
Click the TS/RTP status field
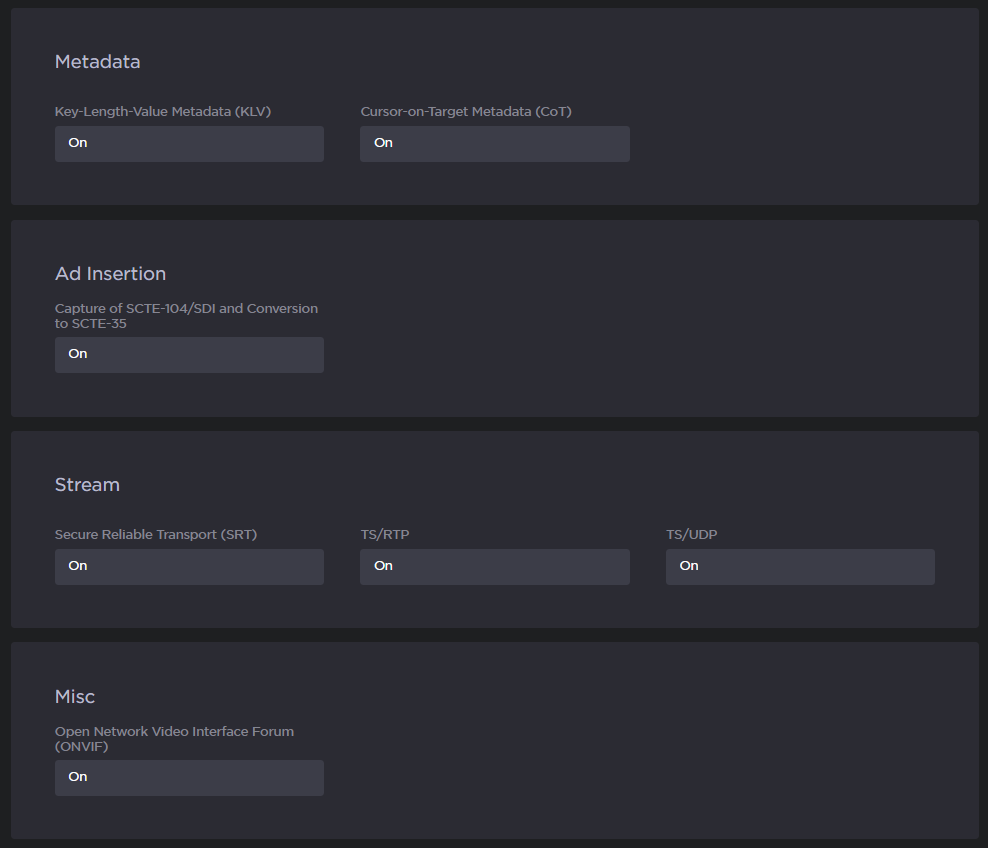click(x=494, y=566)
